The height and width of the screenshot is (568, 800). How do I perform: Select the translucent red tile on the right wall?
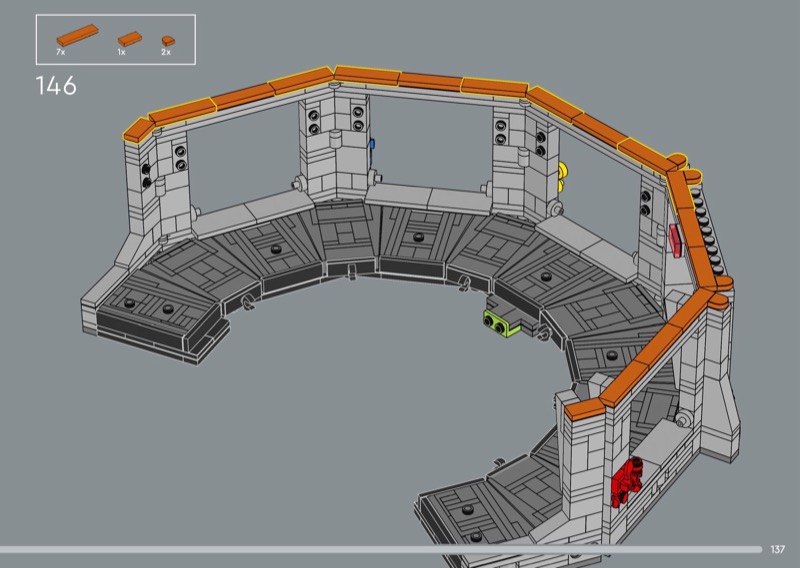[x=676, y=241]
